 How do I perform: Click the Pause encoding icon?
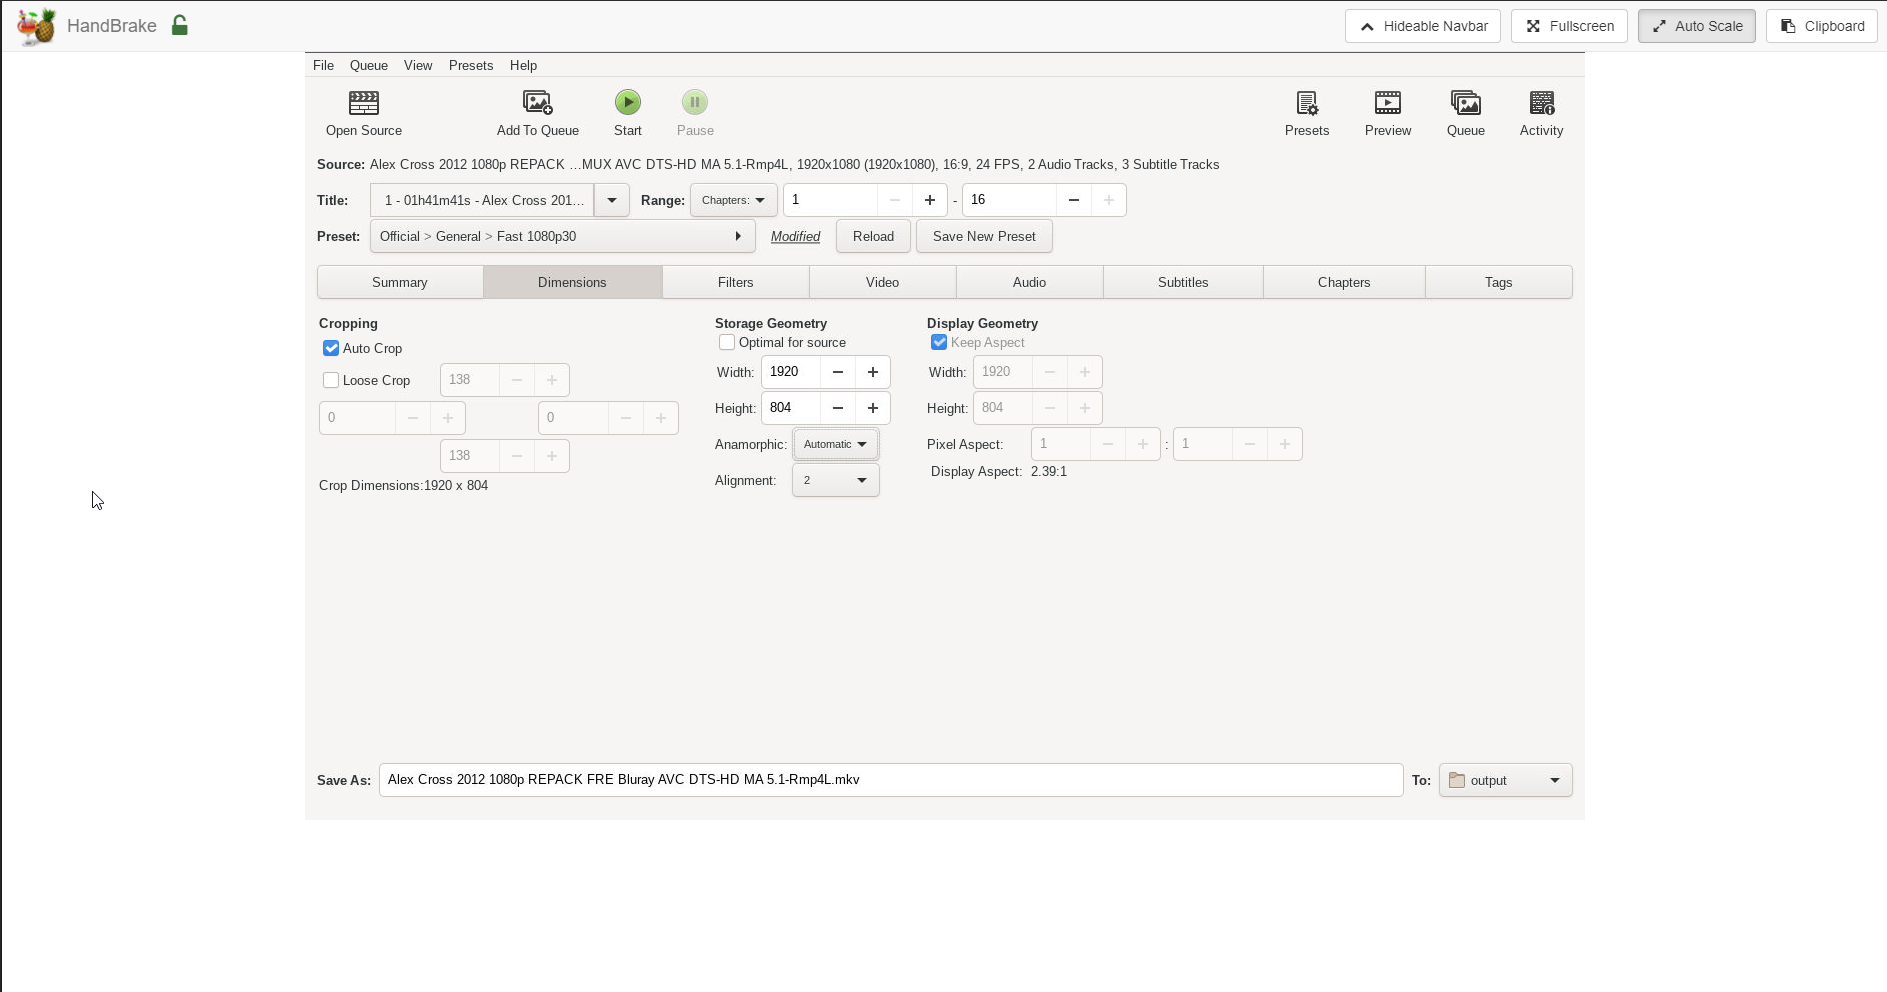point(694,101)
